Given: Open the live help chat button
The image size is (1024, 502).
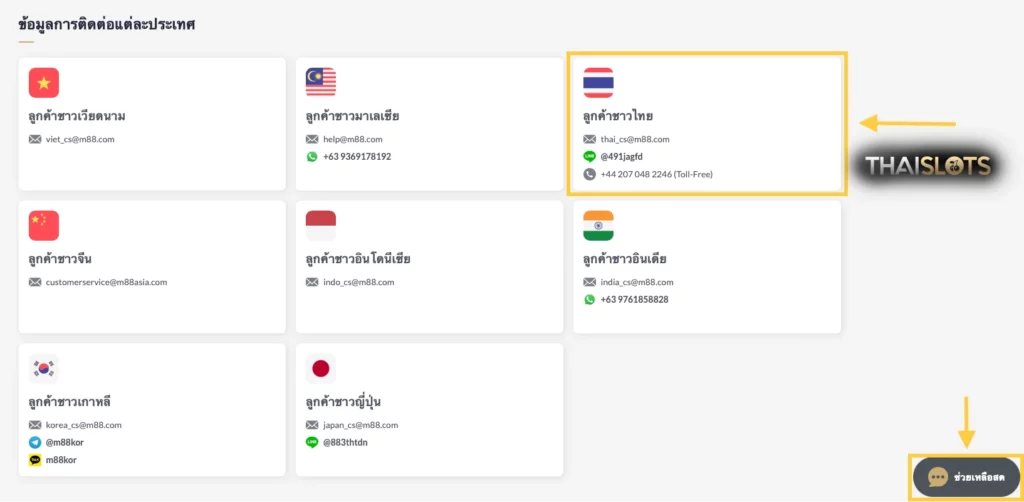Looking at the screenshot, I should [967, 477].
